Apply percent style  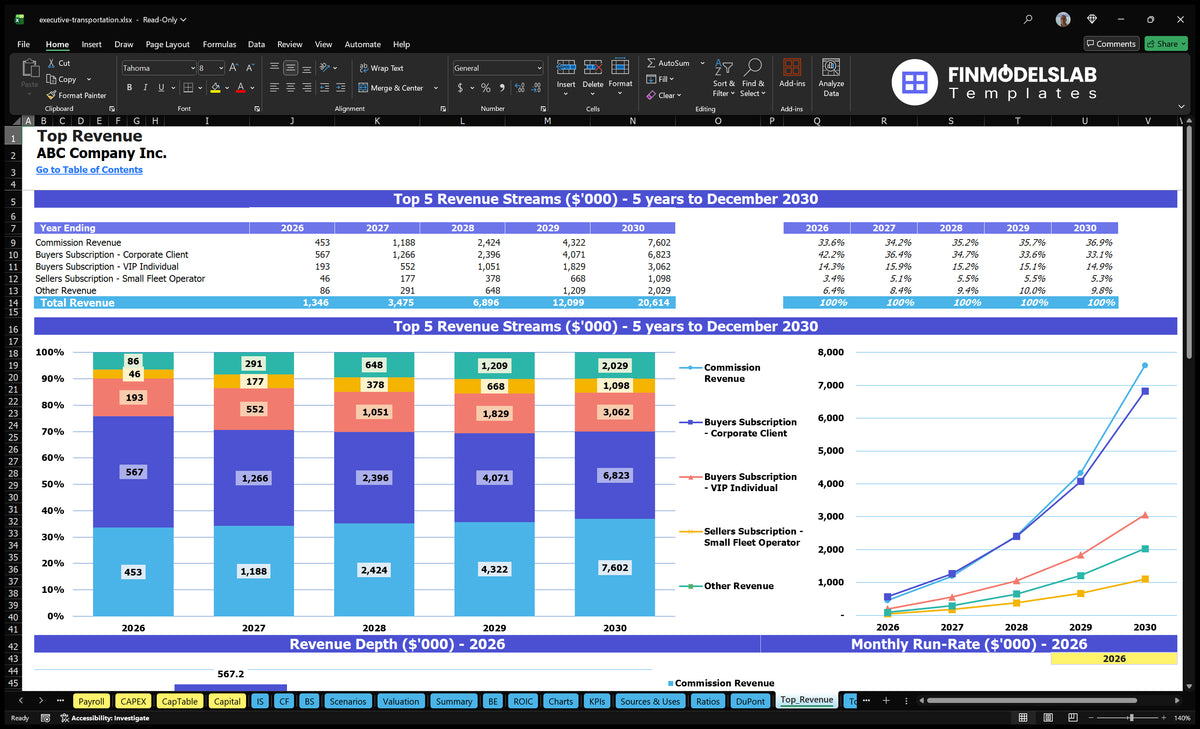pos(485,88)
